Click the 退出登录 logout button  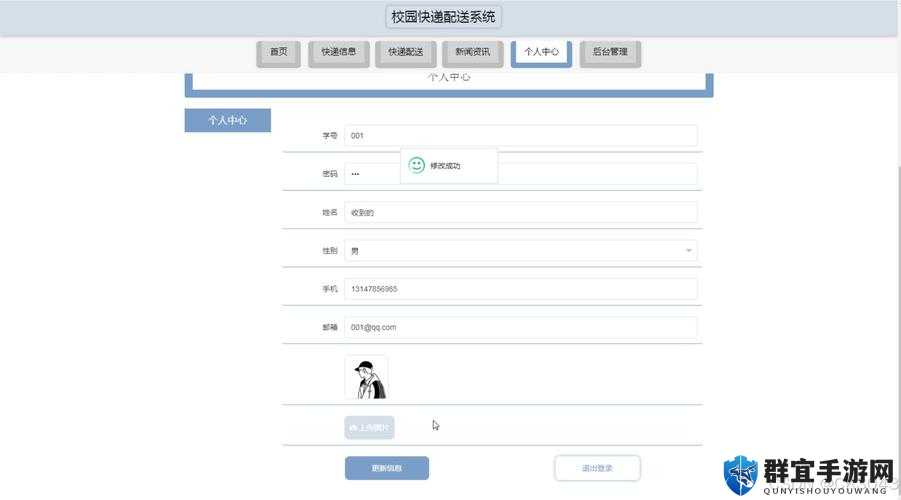point(597,468)
